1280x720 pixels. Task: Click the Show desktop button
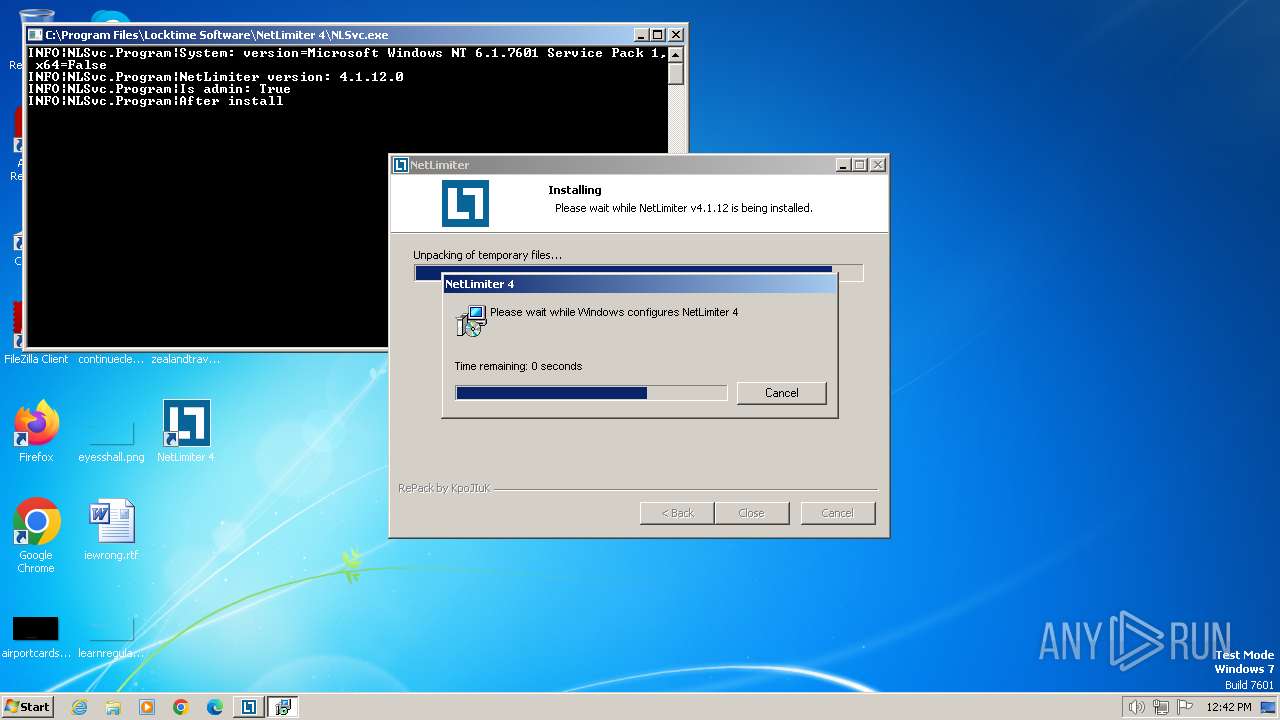point(1268,707)
